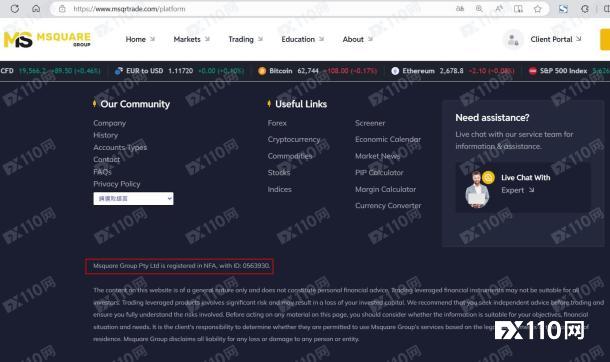610x362 pixels.
Task: Click the browser home icon
Action: (x=36, y=9)
